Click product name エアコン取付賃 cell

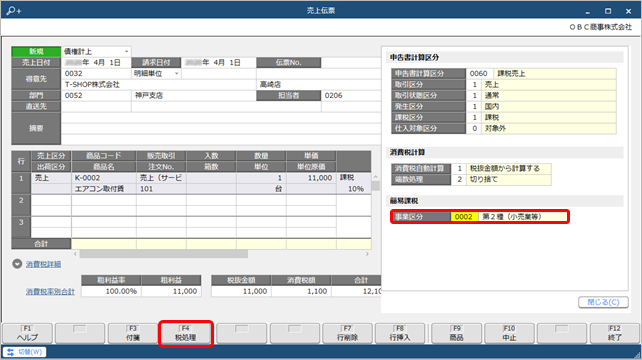(104, 189)
